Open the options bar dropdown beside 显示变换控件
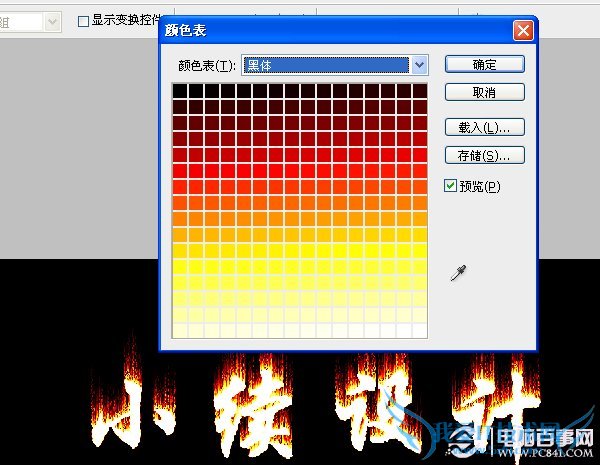Viewport: 600px width, 465px height. [x=52, y=22]
